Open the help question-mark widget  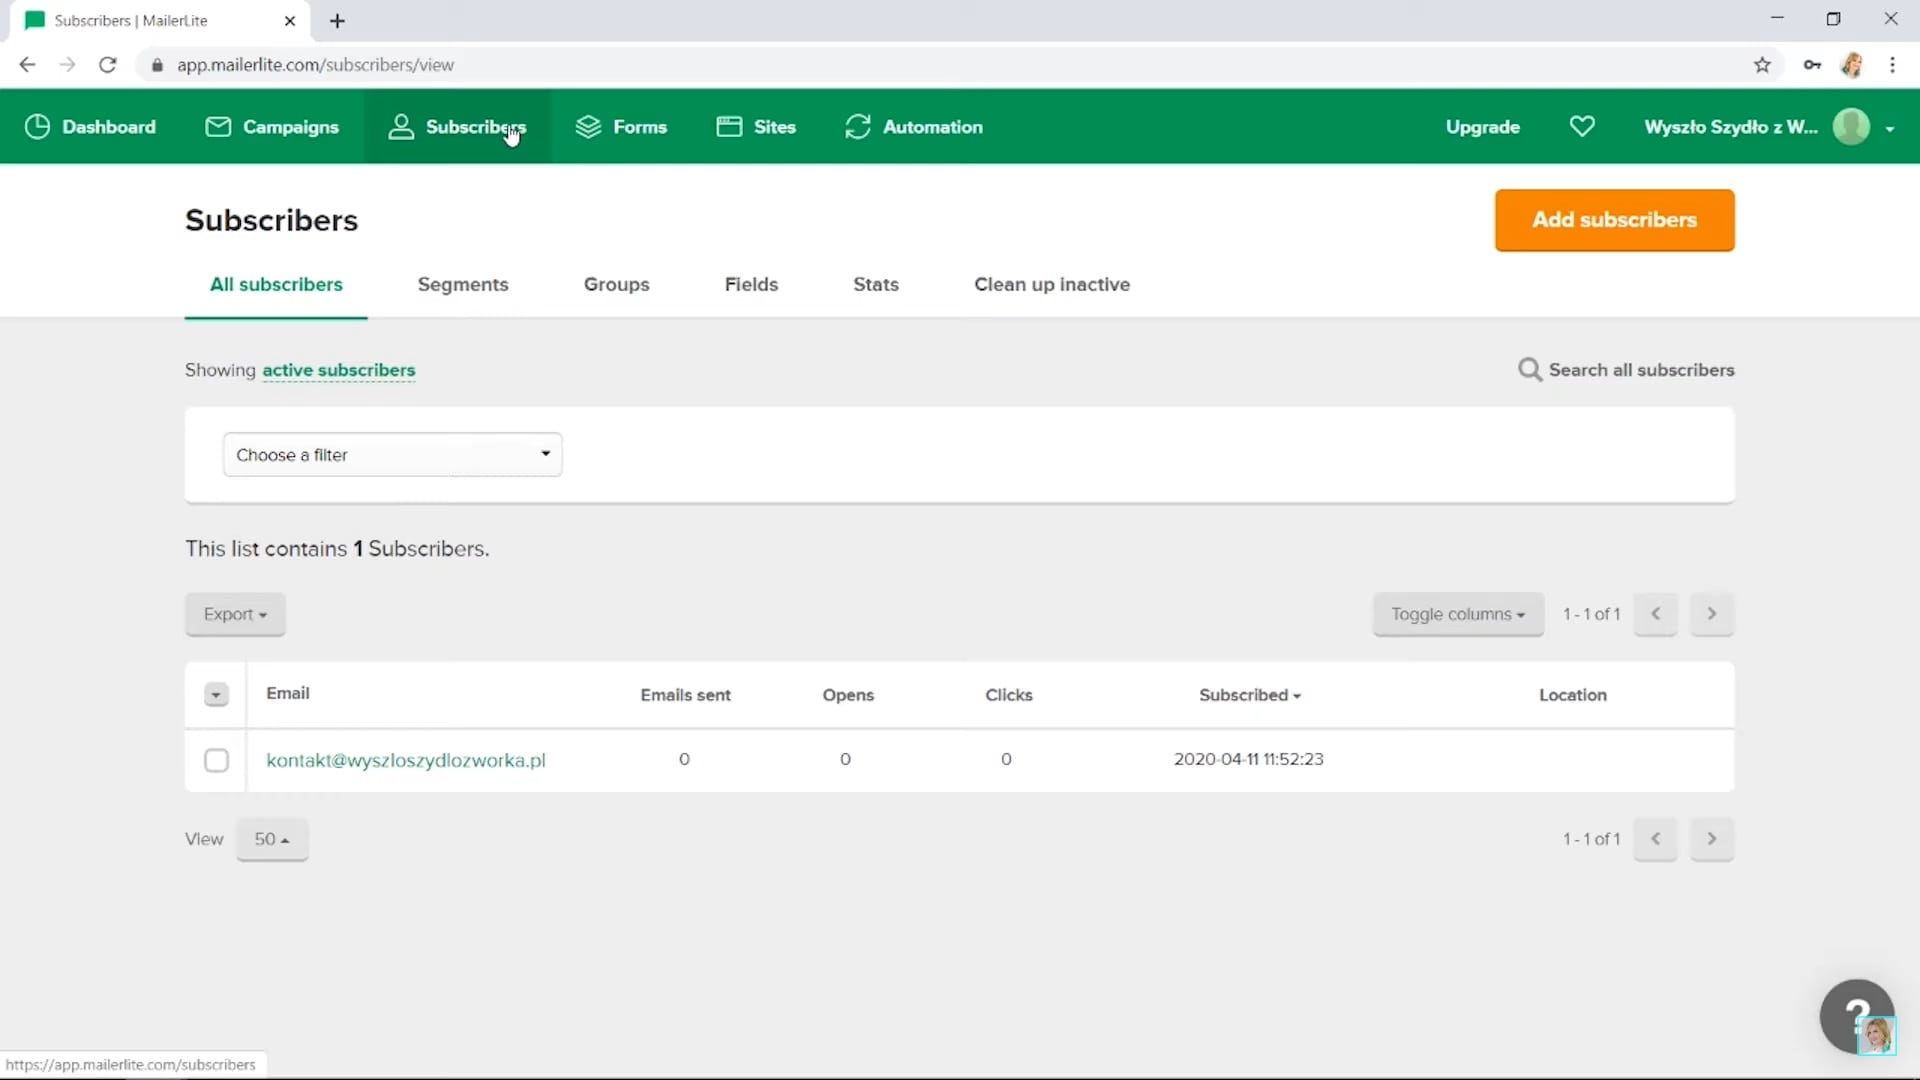(x=1857, y=1016)
